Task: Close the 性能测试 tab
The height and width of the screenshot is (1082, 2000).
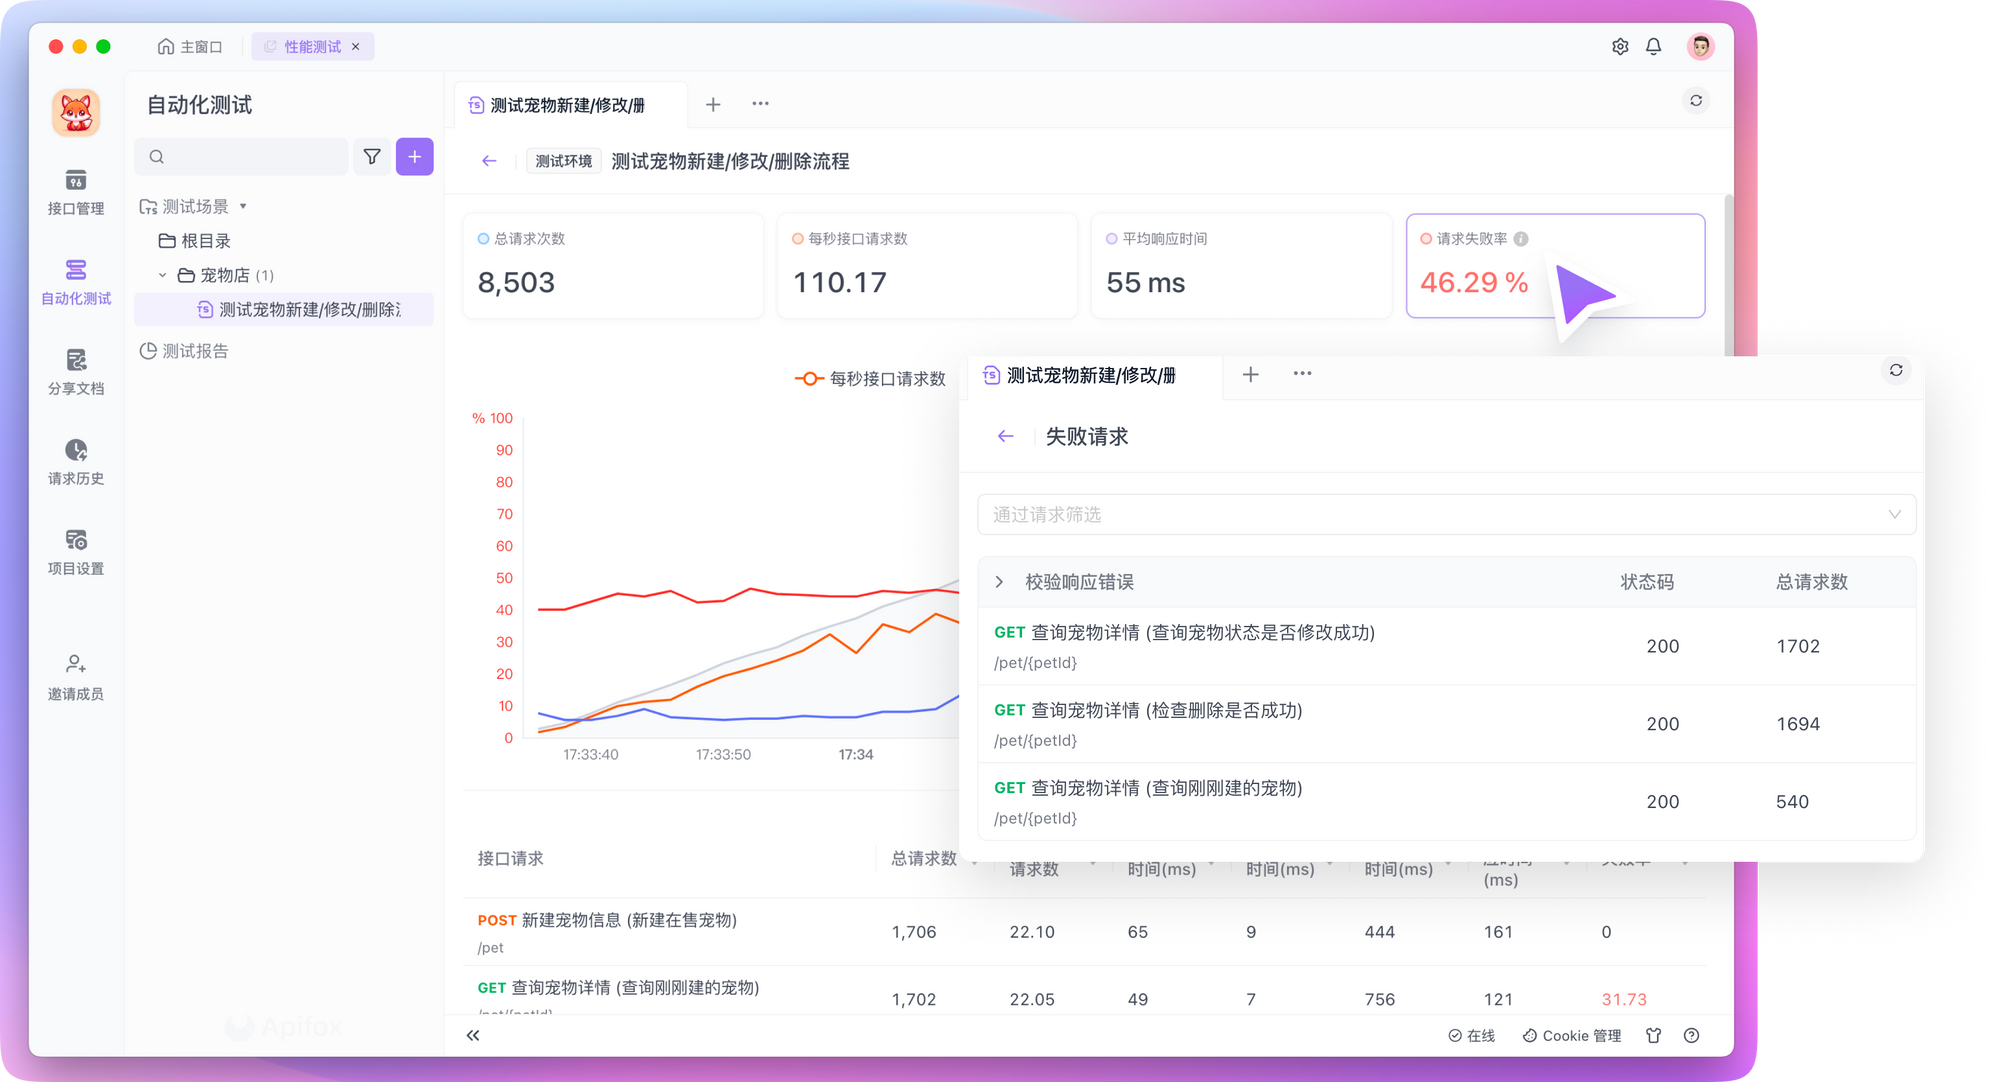Action: (356, 47)
